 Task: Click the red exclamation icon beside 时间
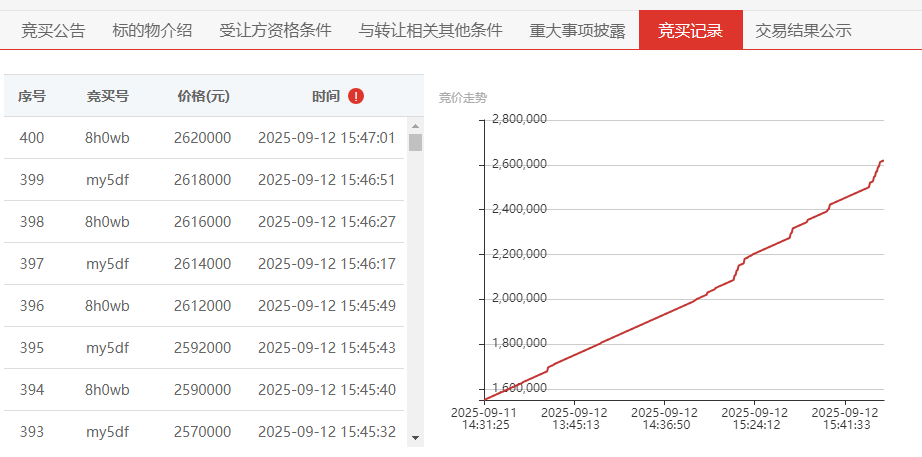(356, 96)
